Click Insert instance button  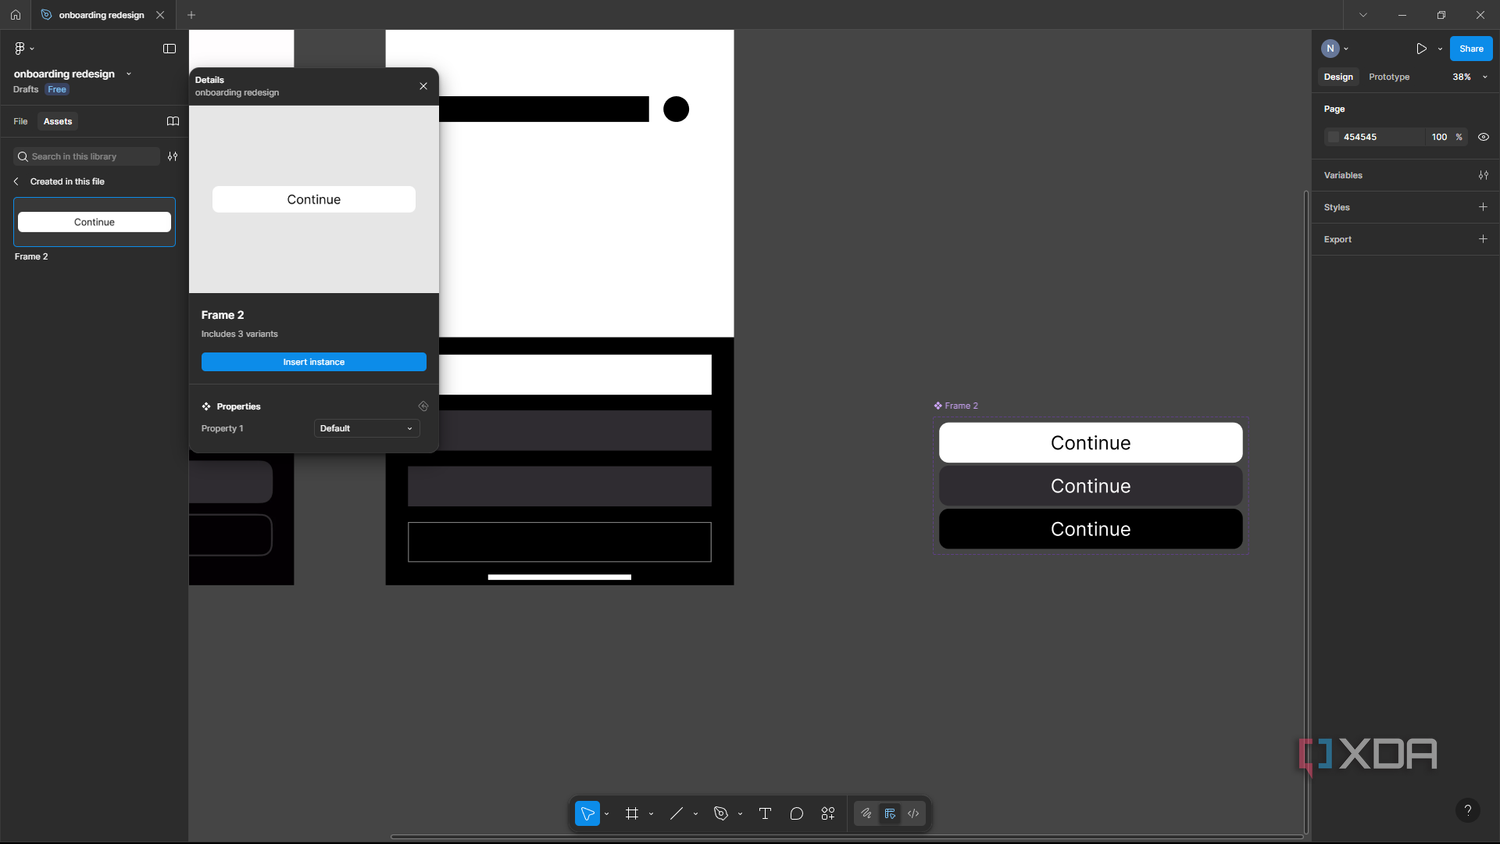[x=314, y=362]
